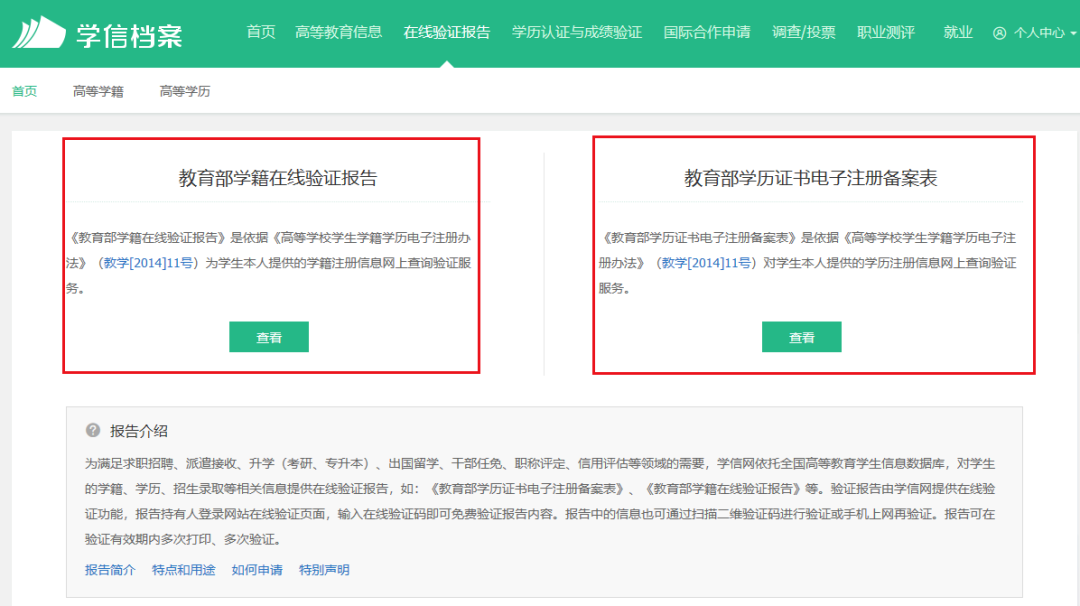This screenshot has width=1080, height=606.
Task: Navigate to 国际合作申请 page
Action: point(707,32)
